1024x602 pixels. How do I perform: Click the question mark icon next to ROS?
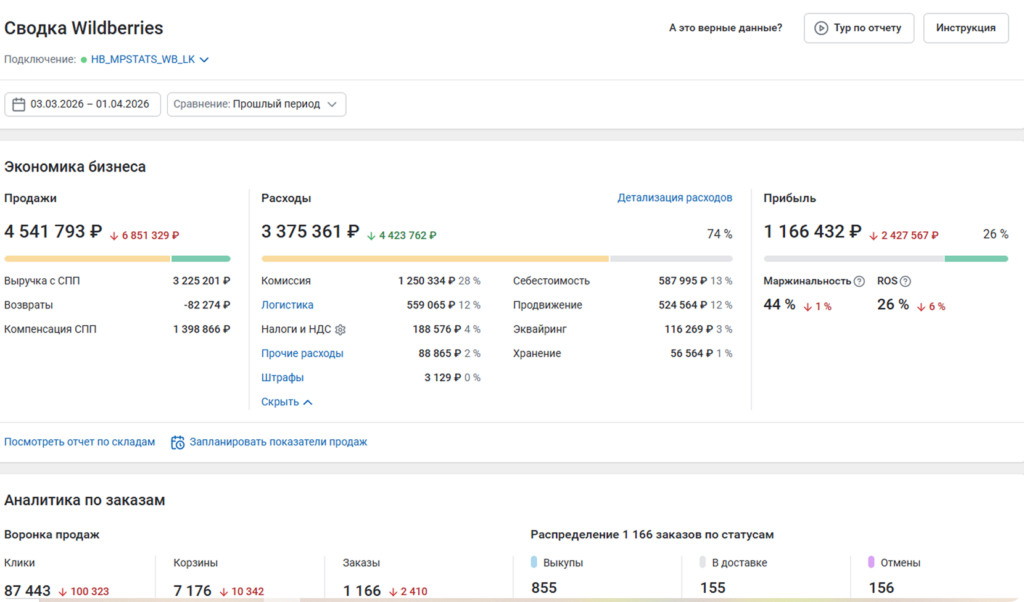coord(905,281)
